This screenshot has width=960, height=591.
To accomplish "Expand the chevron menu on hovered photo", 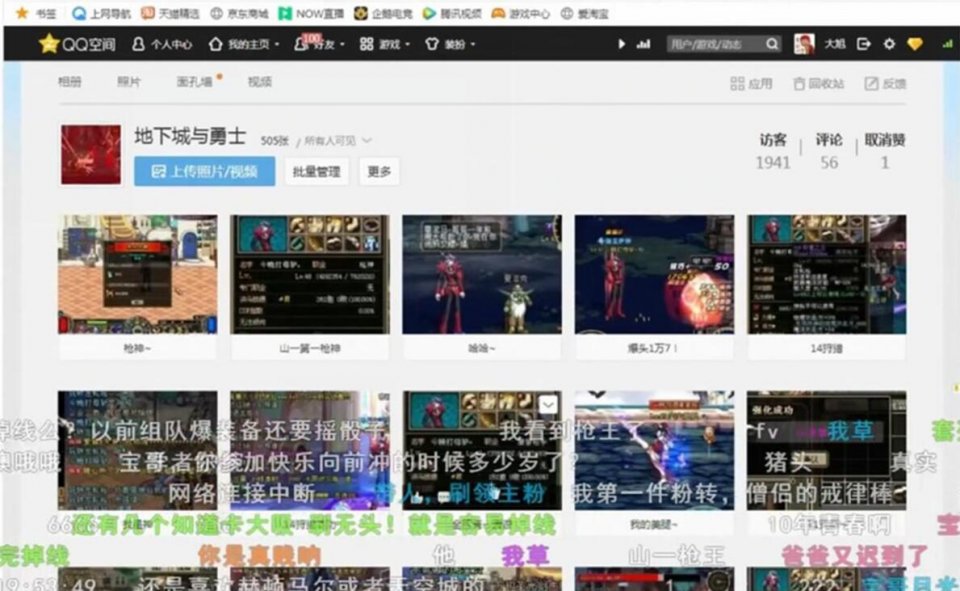I will tap(548, 404).
